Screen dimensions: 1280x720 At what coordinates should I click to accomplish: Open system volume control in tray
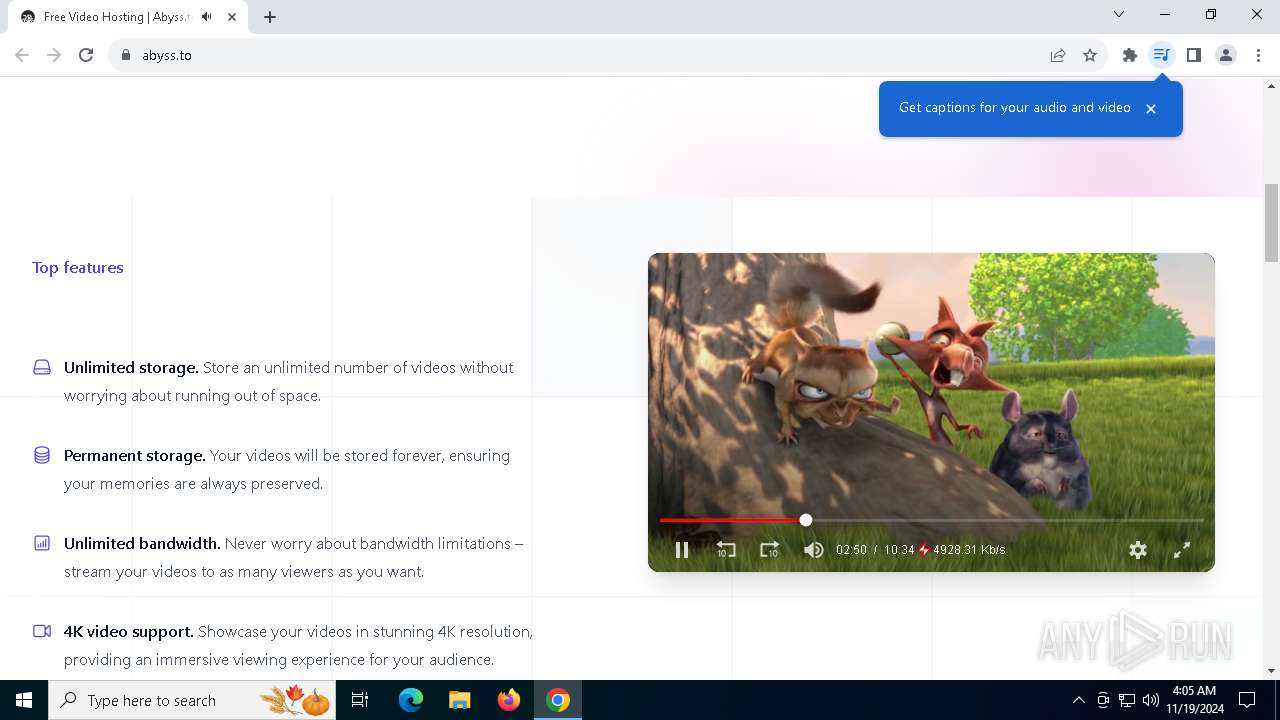(x=1151, y=700)
